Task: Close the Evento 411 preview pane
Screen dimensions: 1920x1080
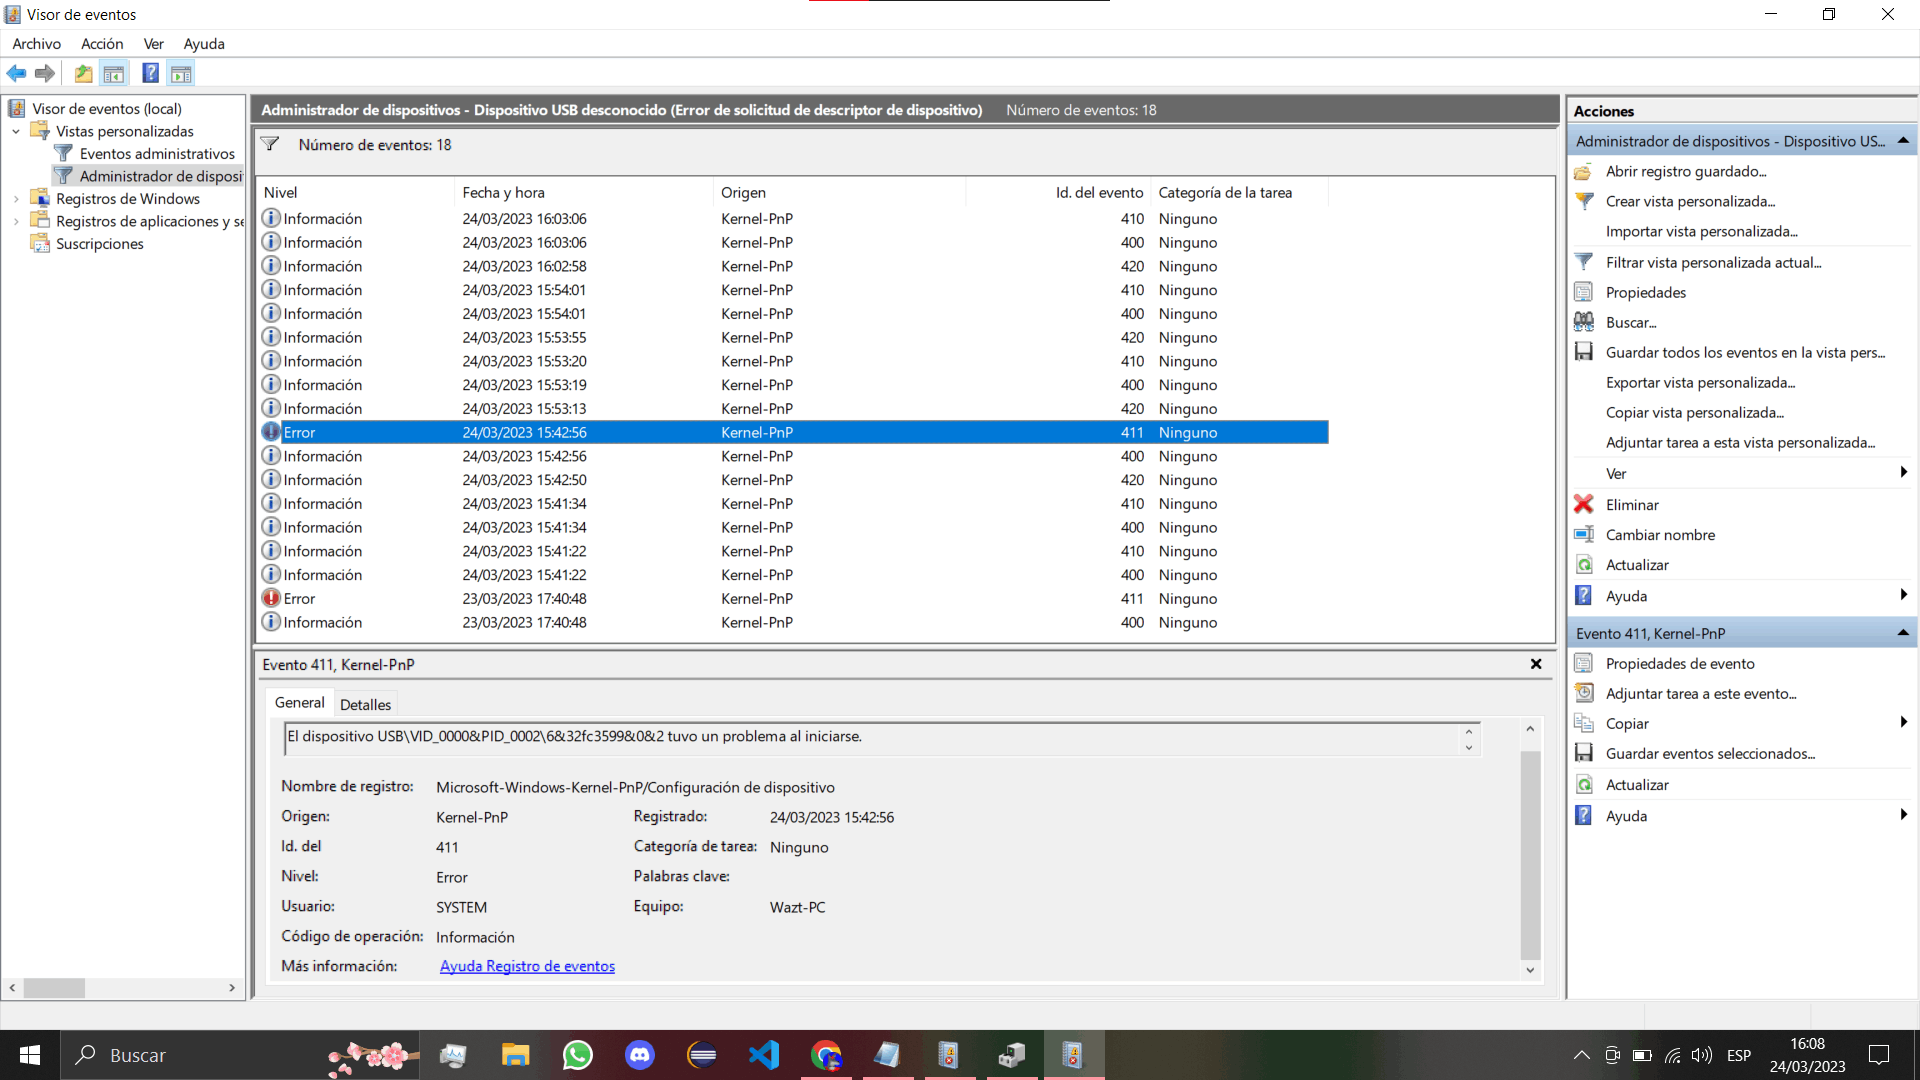Action: [1536, 664]
